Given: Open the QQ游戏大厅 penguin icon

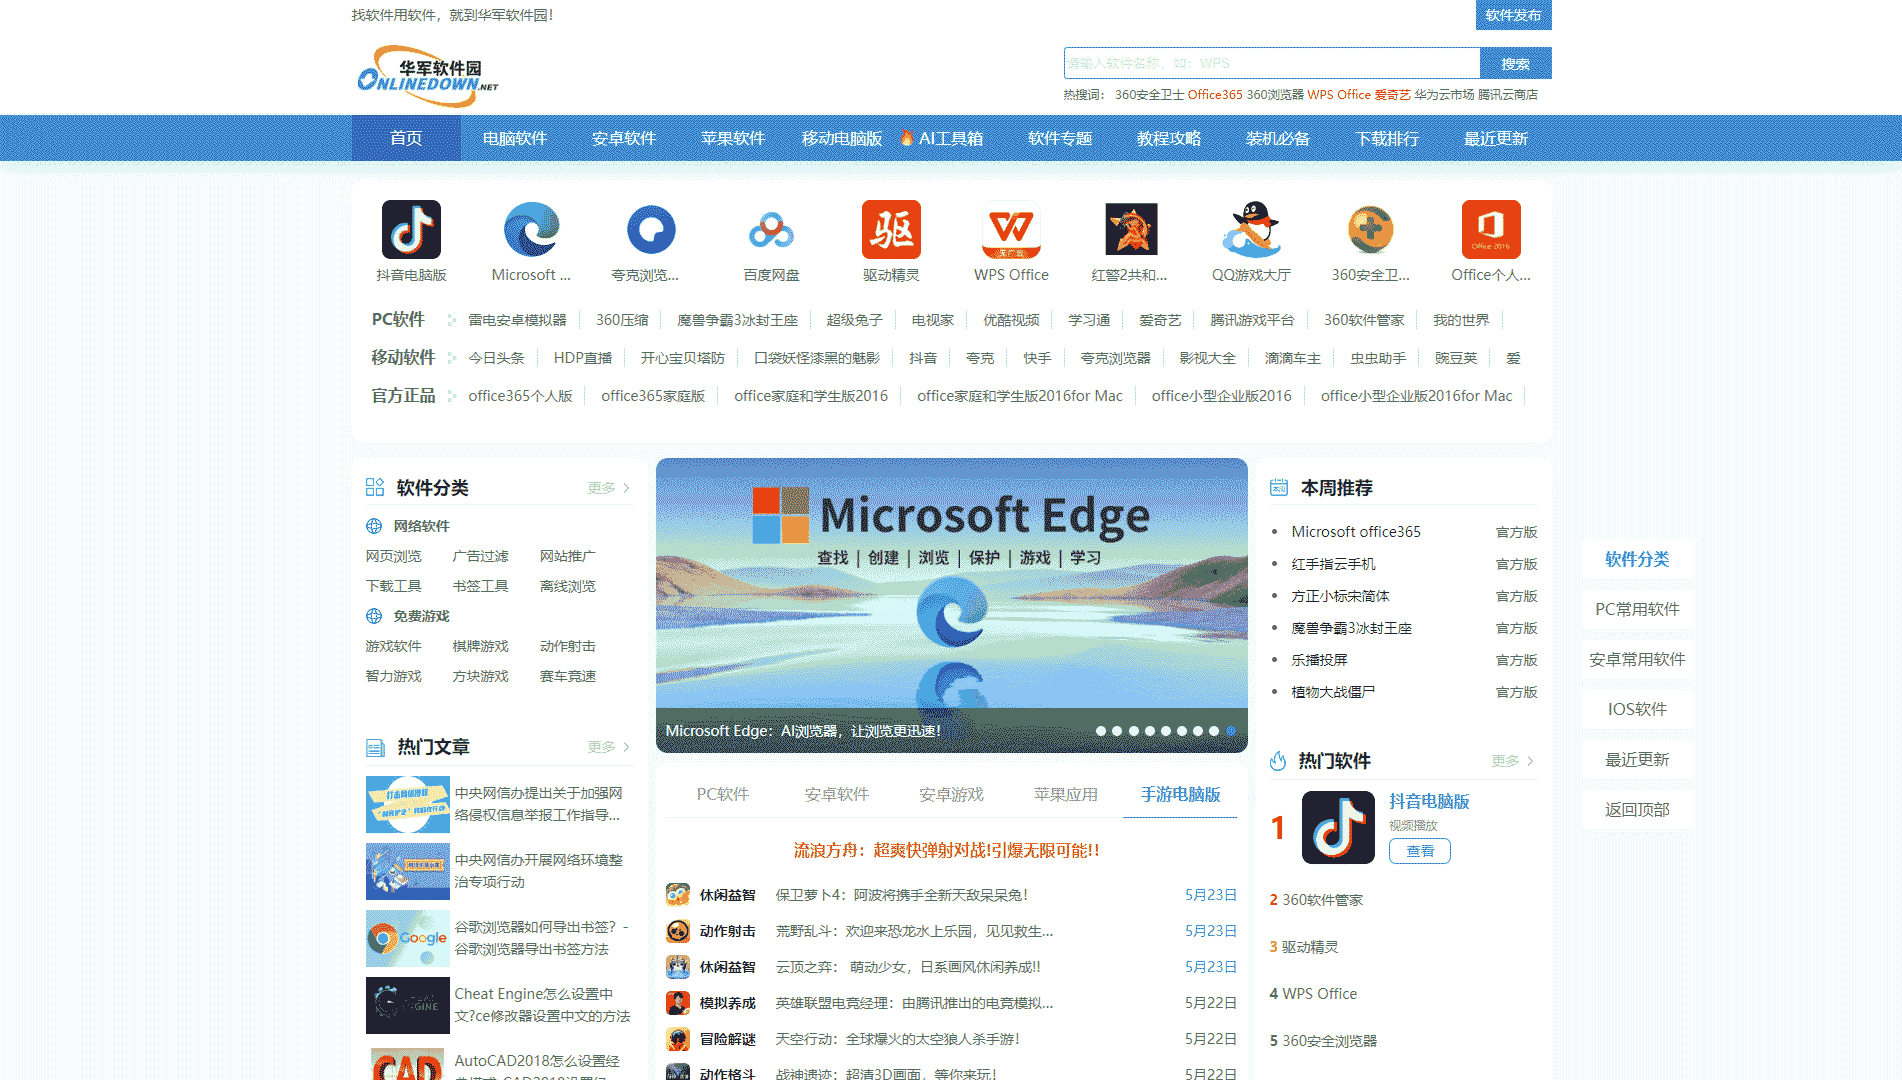Looking at the screenshot, I should (x=1251, y=229).
